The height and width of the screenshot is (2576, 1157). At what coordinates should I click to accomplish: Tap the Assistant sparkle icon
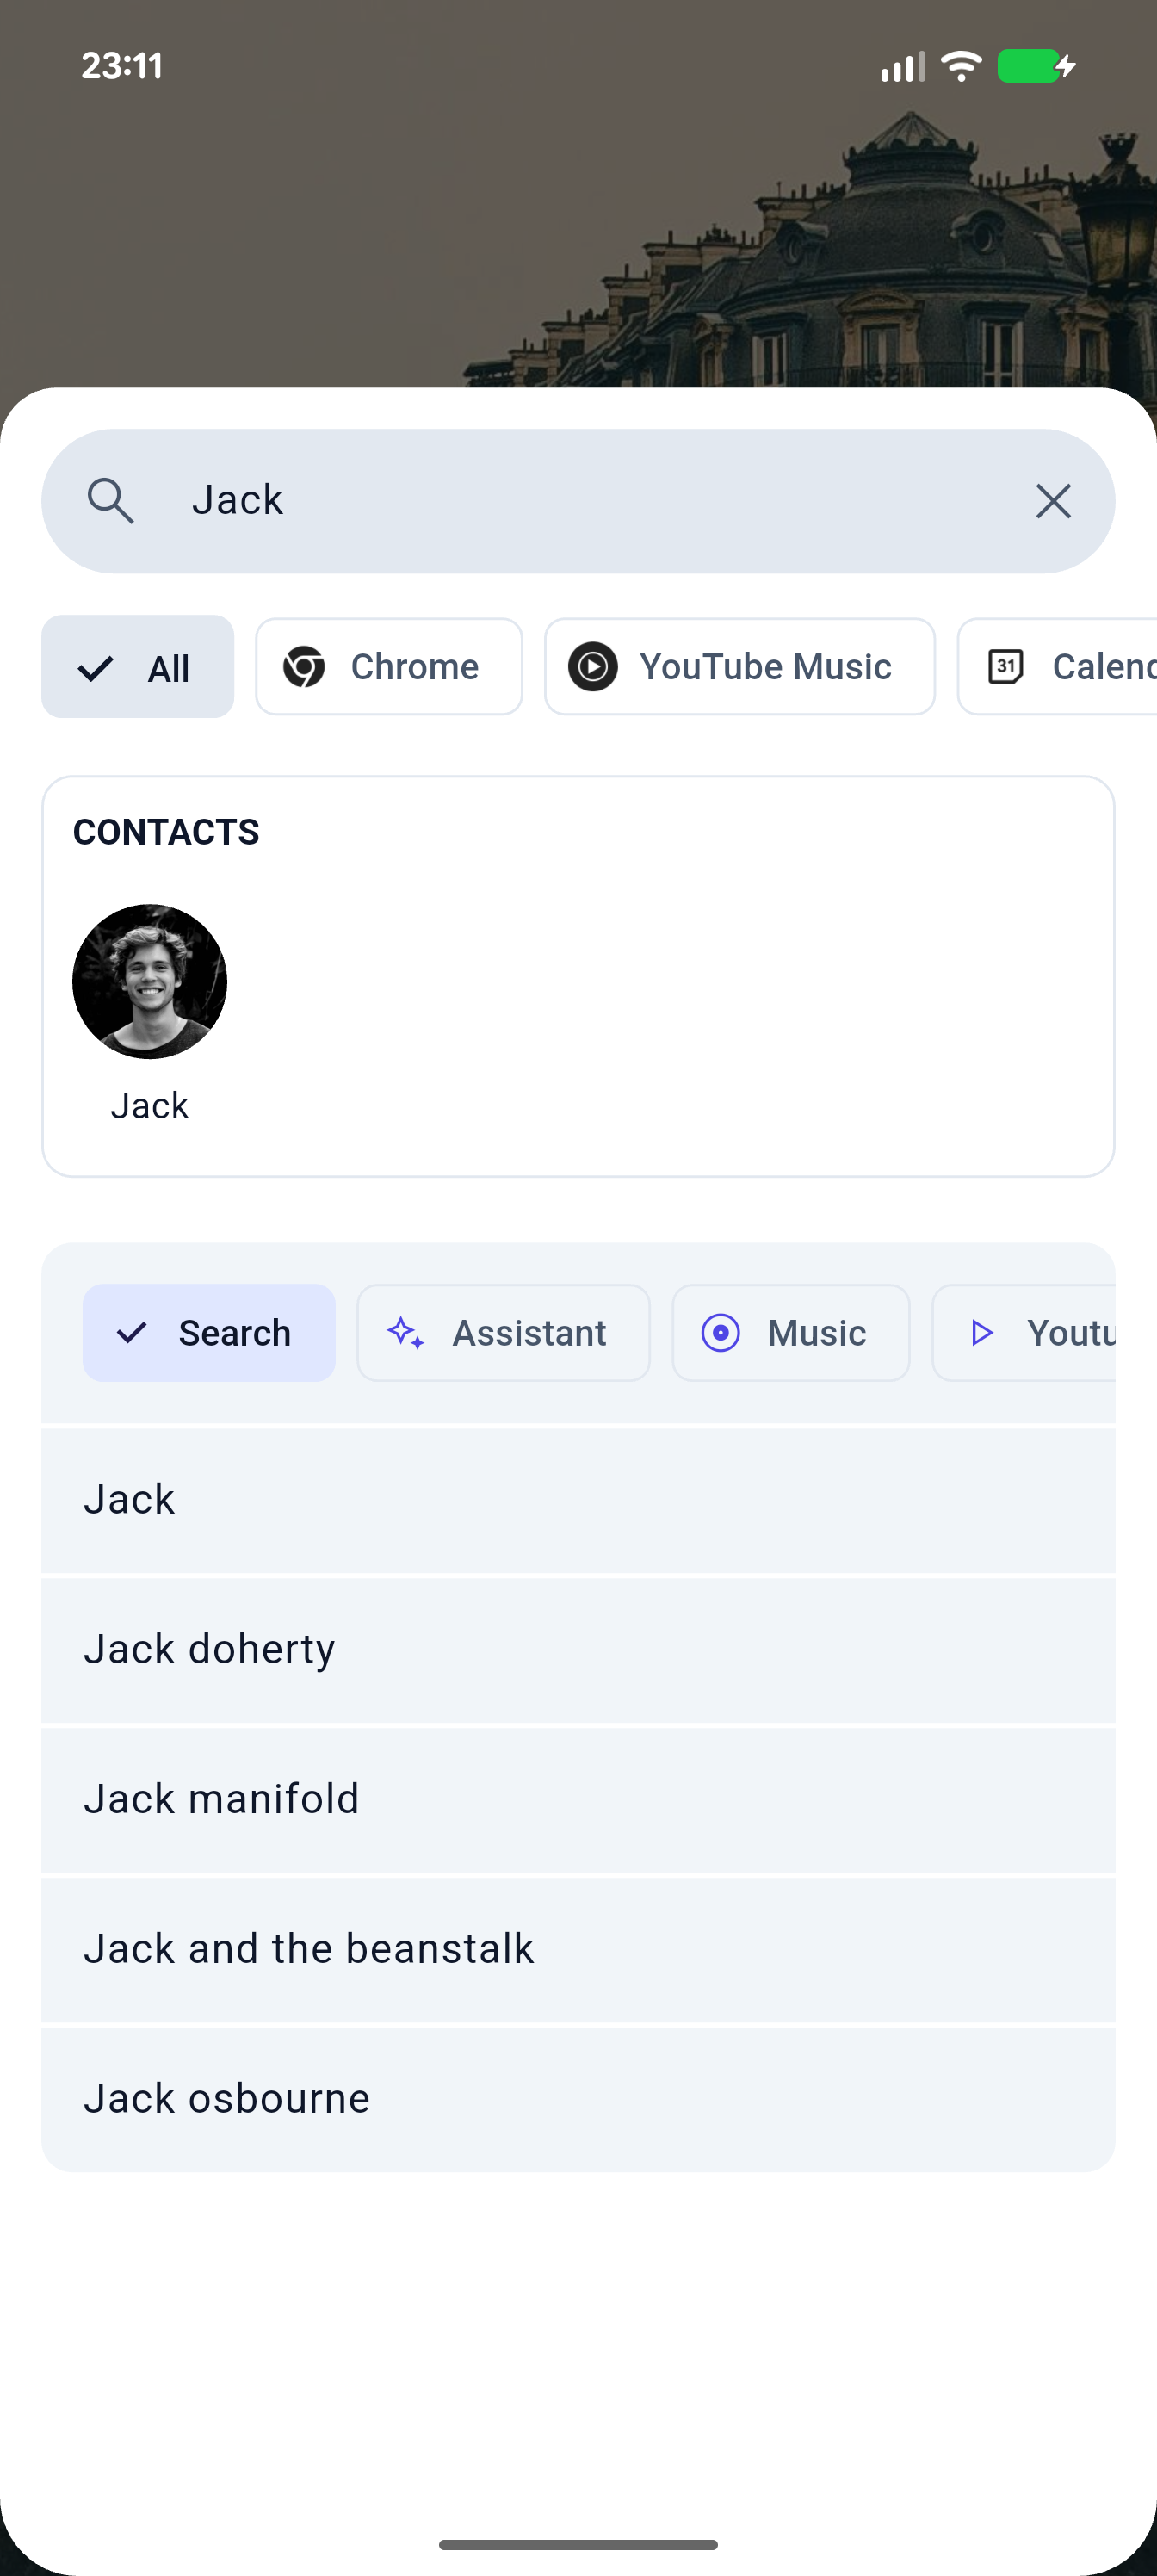coord(406,1333)
